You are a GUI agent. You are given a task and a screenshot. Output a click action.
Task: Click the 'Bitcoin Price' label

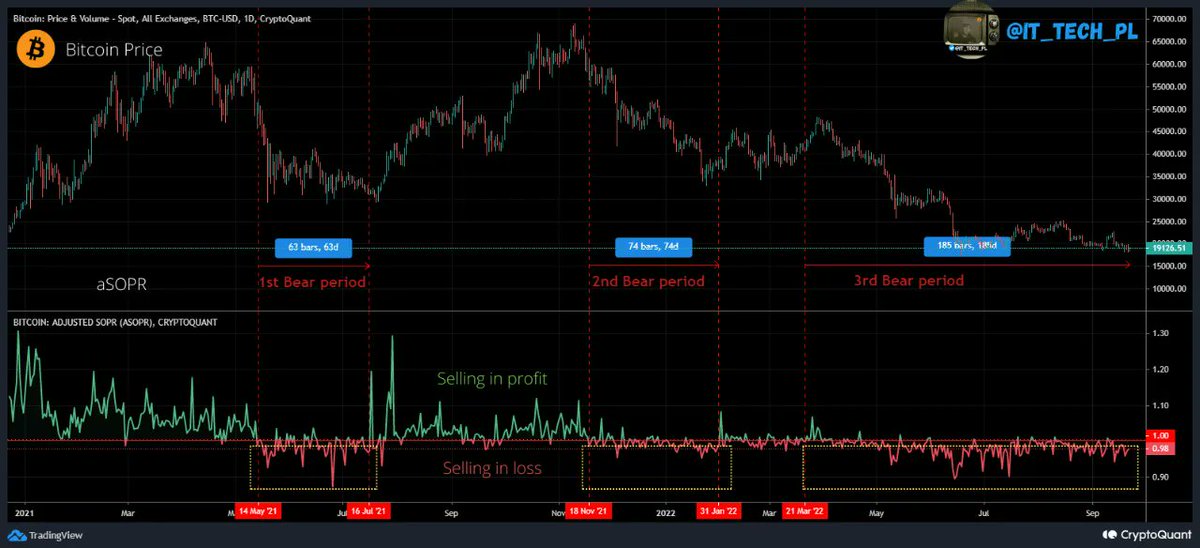click(114, 50)
